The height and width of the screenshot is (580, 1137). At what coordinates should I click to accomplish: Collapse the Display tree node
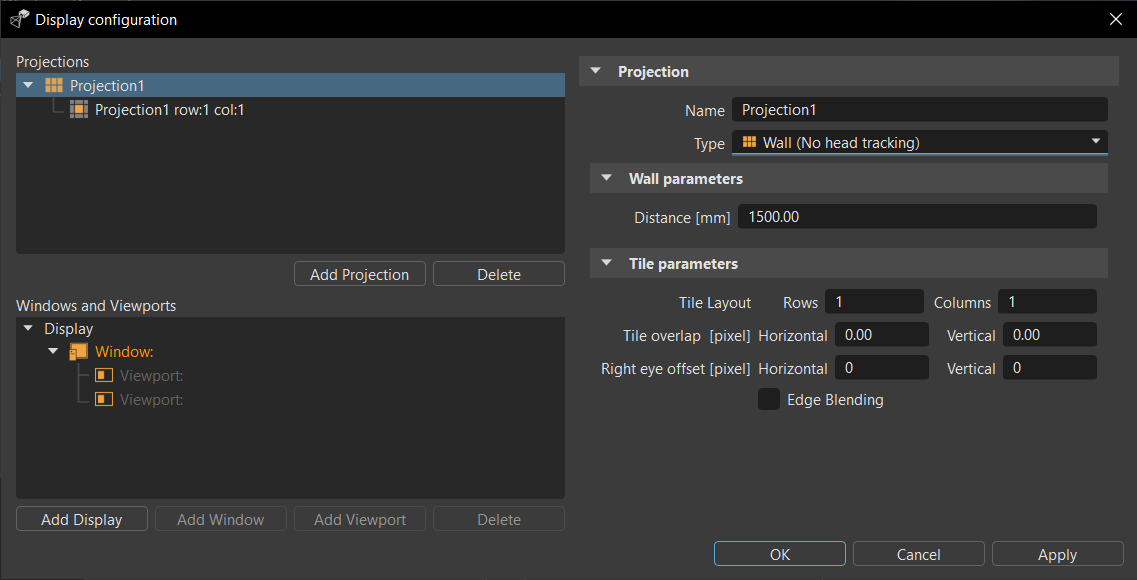(27, 327)
